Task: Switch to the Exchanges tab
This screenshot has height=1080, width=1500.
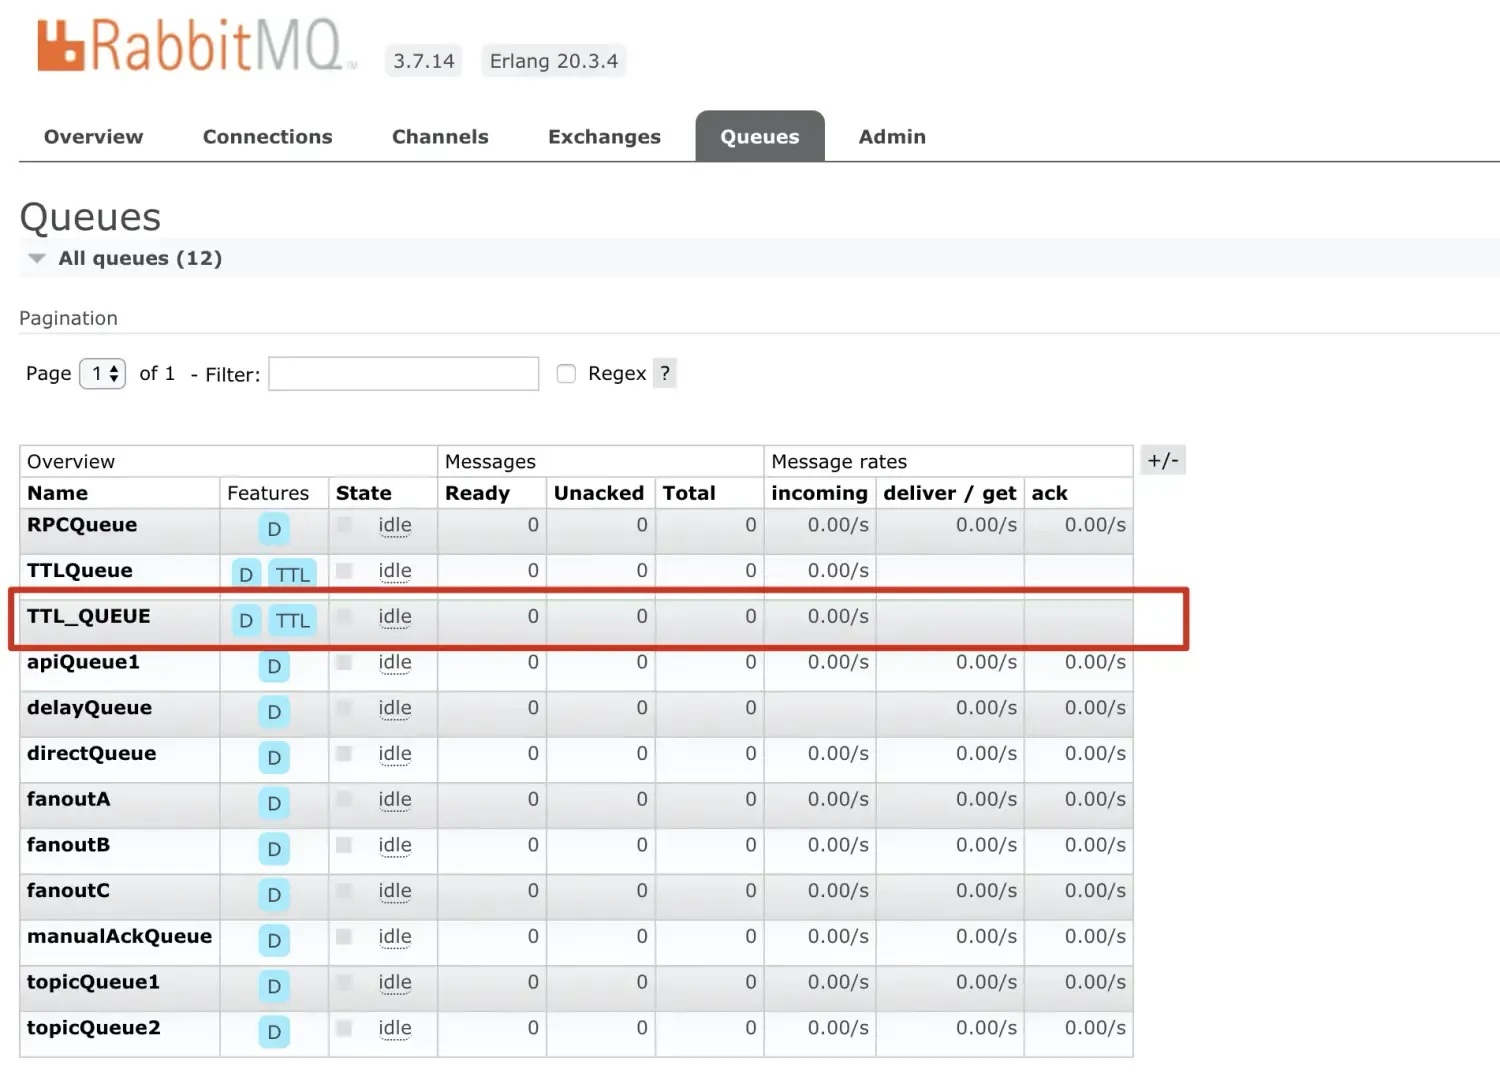Action: [604, 136]
